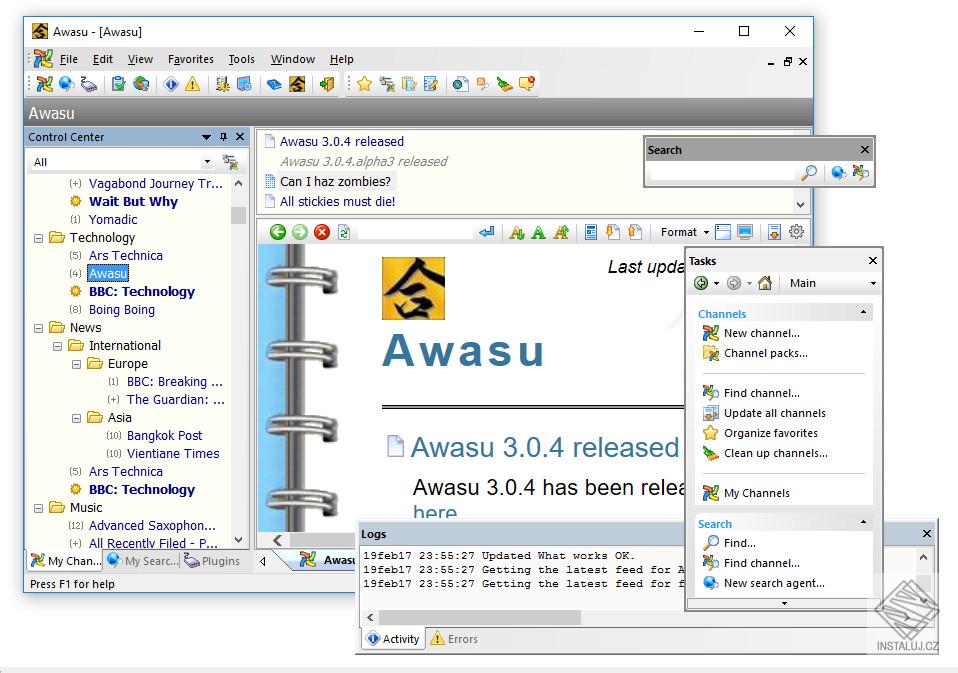Click the globe with arrows update icon
This screenshot has height=673, width=958.
(141, 84)
